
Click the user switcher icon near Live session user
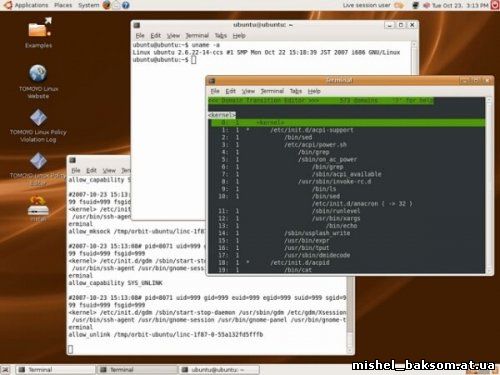(x=399, y=5)
